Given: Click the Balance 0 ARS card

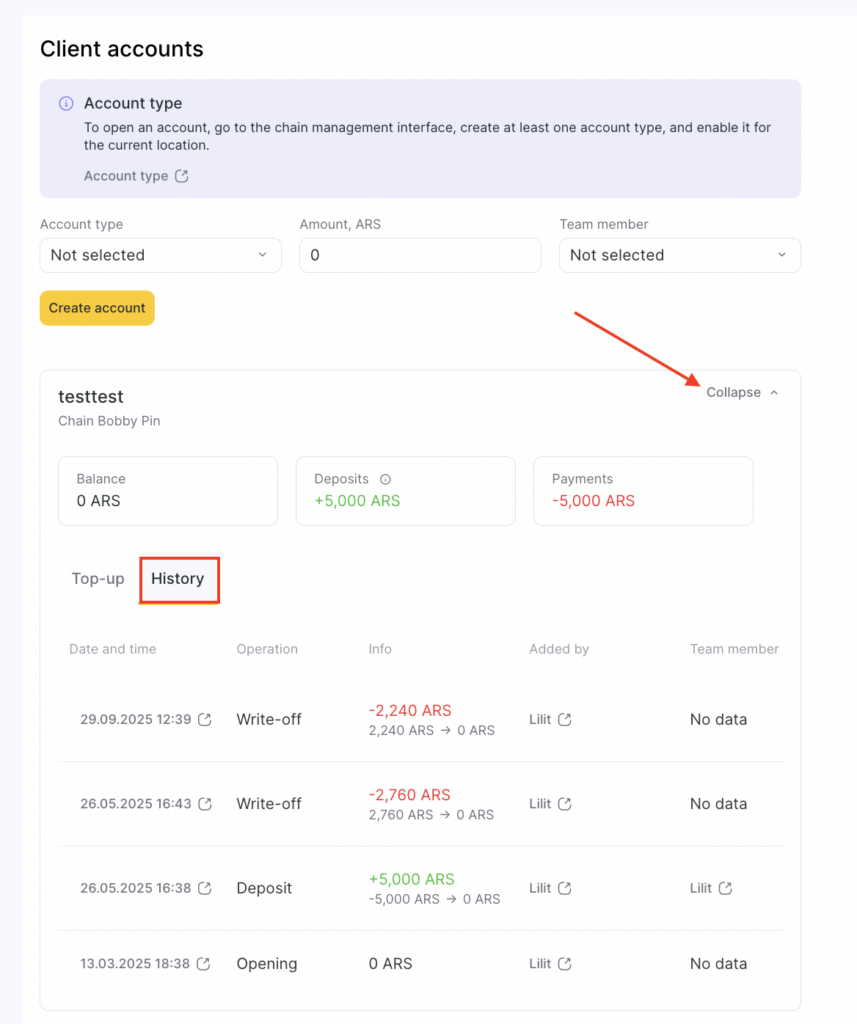Looking at the screenshot, I should [x=168, y=491].
